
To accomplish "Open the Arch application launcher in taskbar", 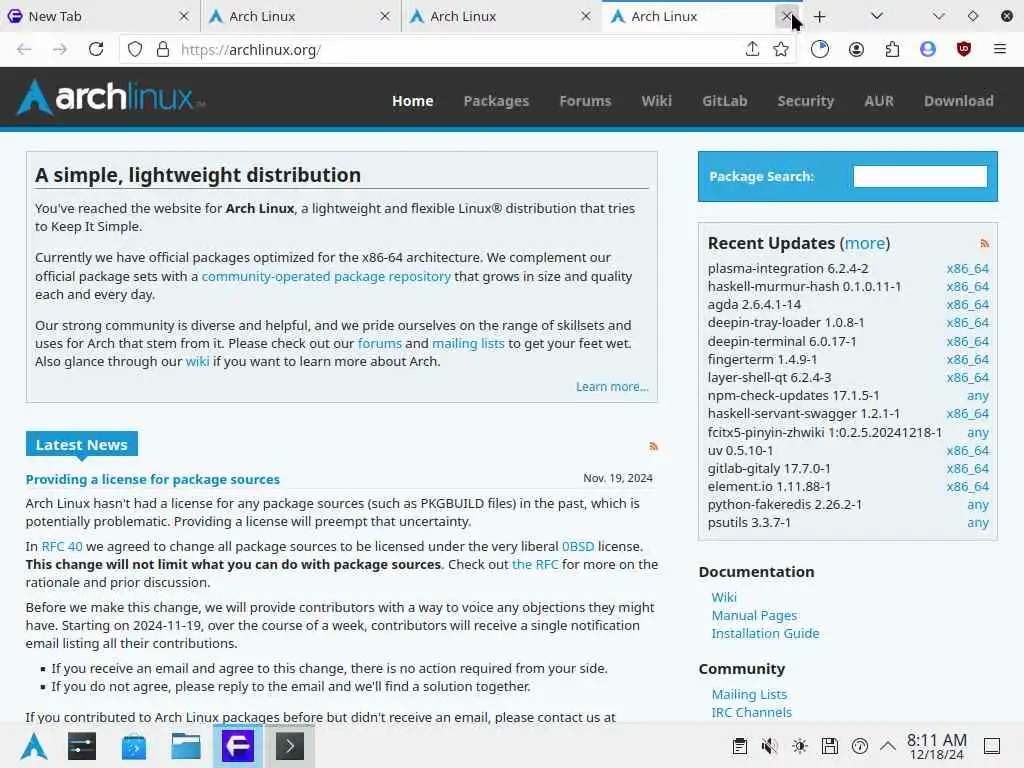I will [x=34, y=746].
